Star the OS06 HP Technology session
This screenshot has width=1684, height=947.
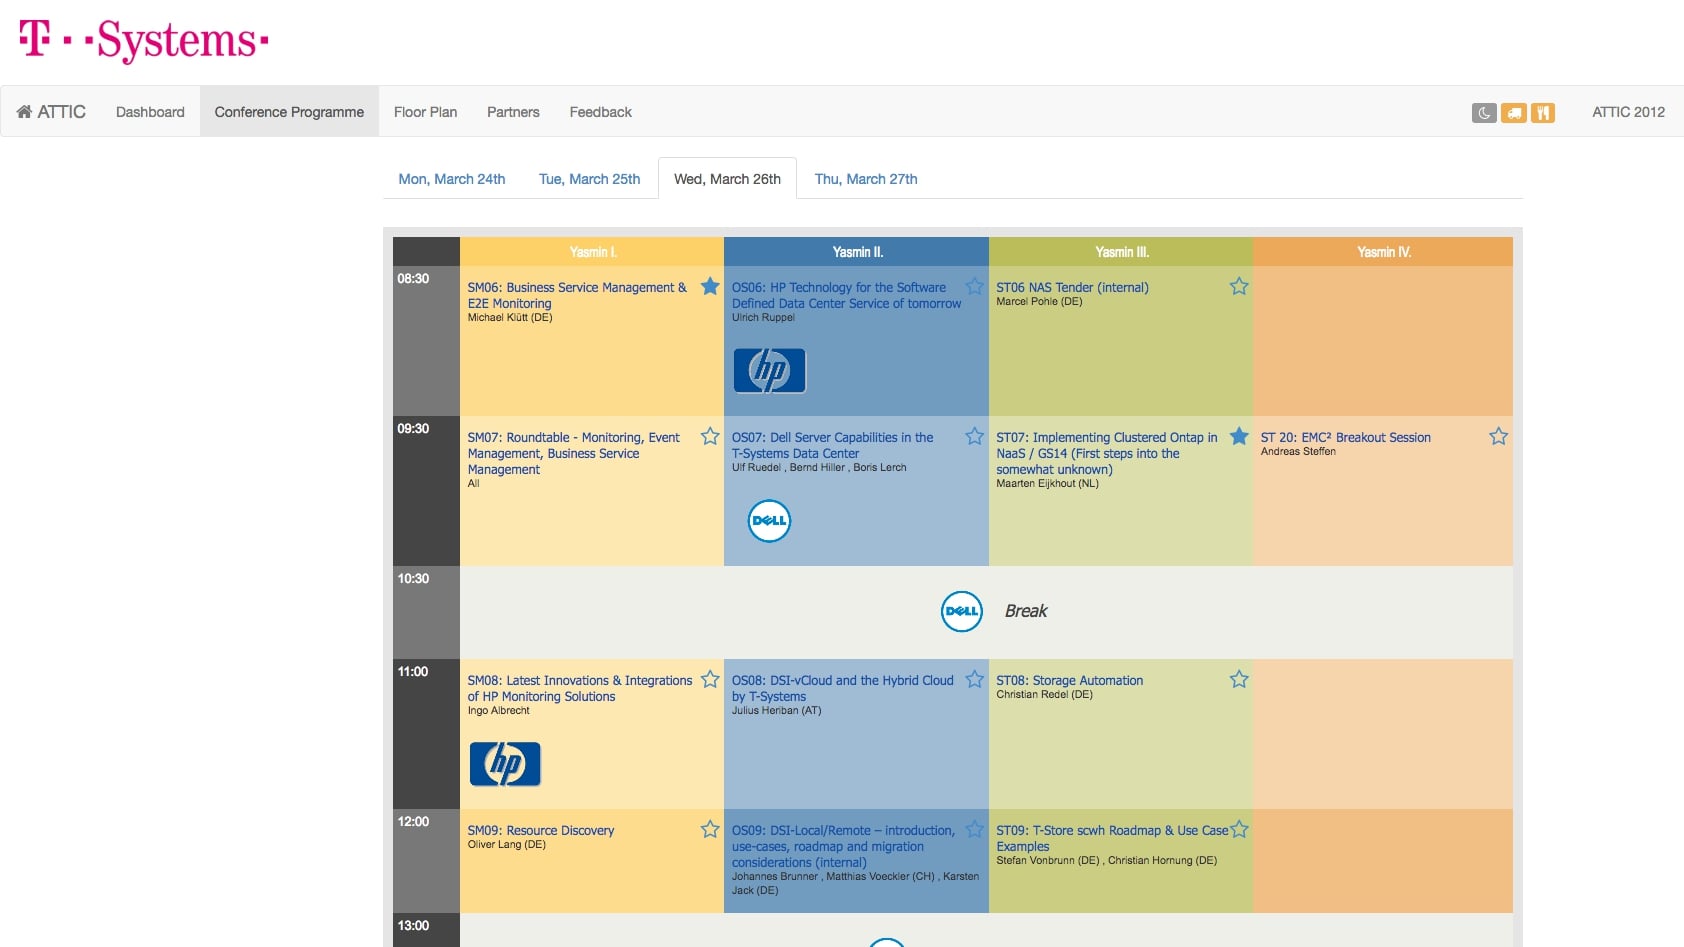click(975, 286)
